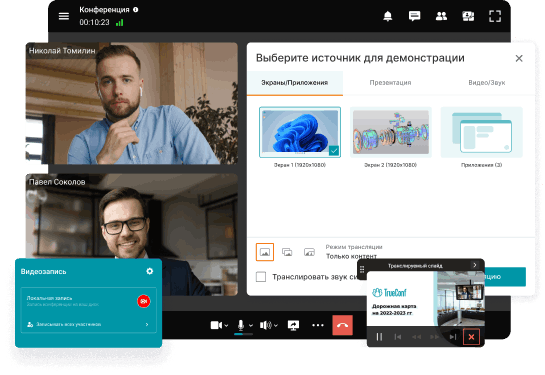Open the hamburger menu in conference header
Viewport: 545px width, 375px height.
pyautogui.click(x=64, y=16)
